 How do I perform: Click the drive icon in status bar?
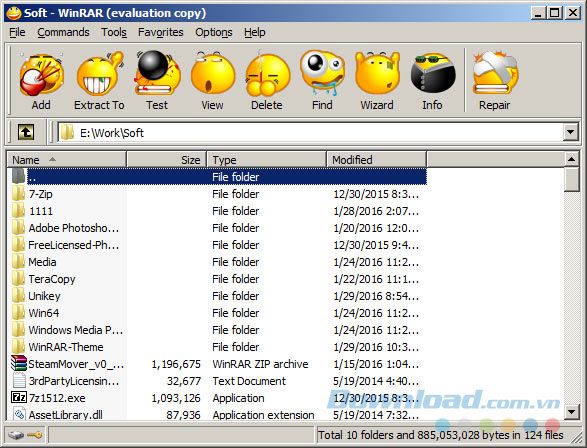tap(16, 435)
